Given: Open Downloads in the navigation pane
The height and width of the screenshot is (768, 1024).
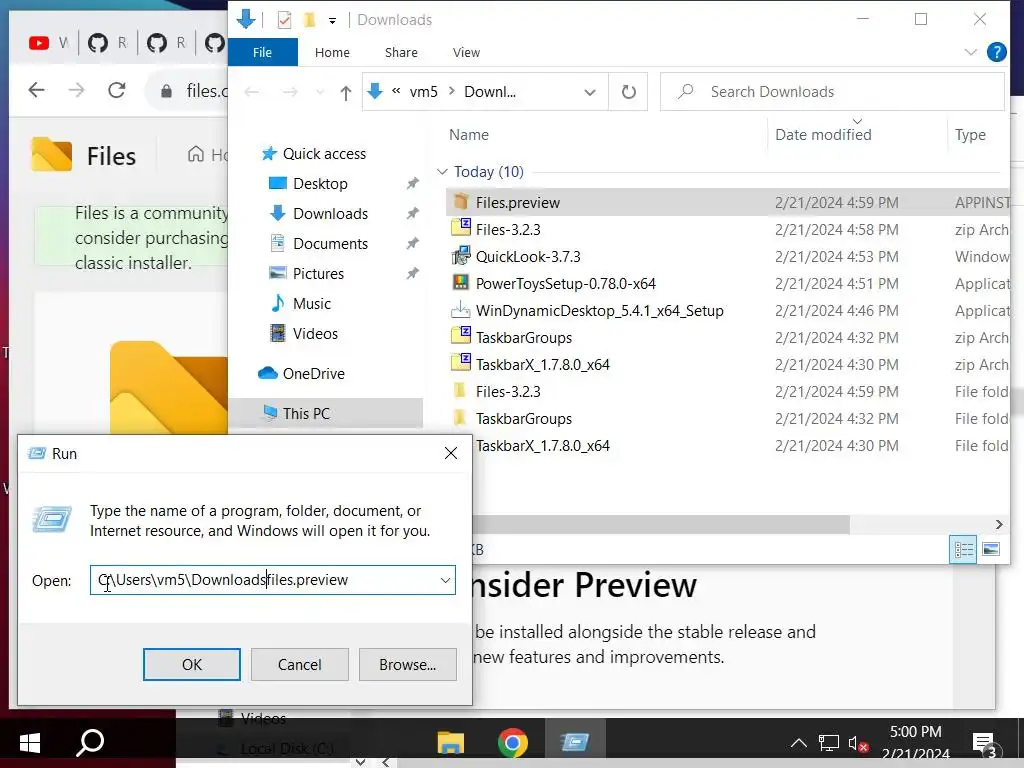Looking at the screenshot, I should point(330,214).
